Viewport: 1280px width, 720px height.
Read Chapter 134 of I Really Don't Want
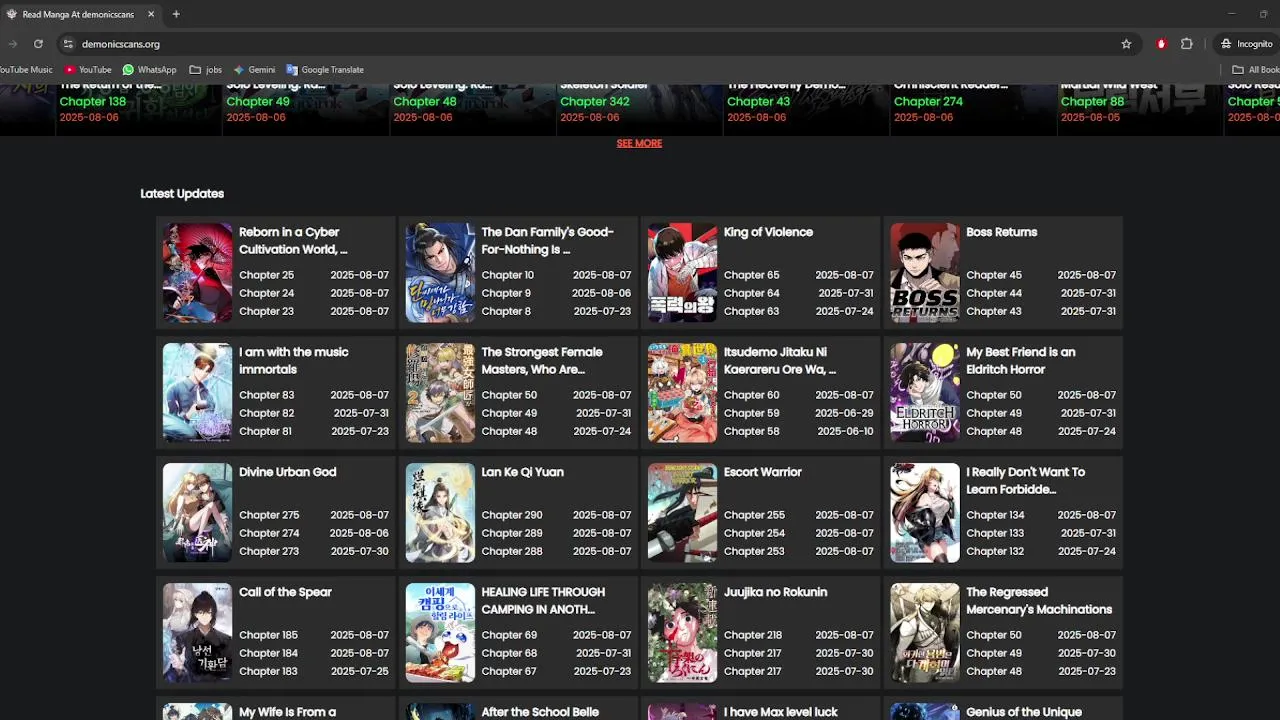(995, 515)
